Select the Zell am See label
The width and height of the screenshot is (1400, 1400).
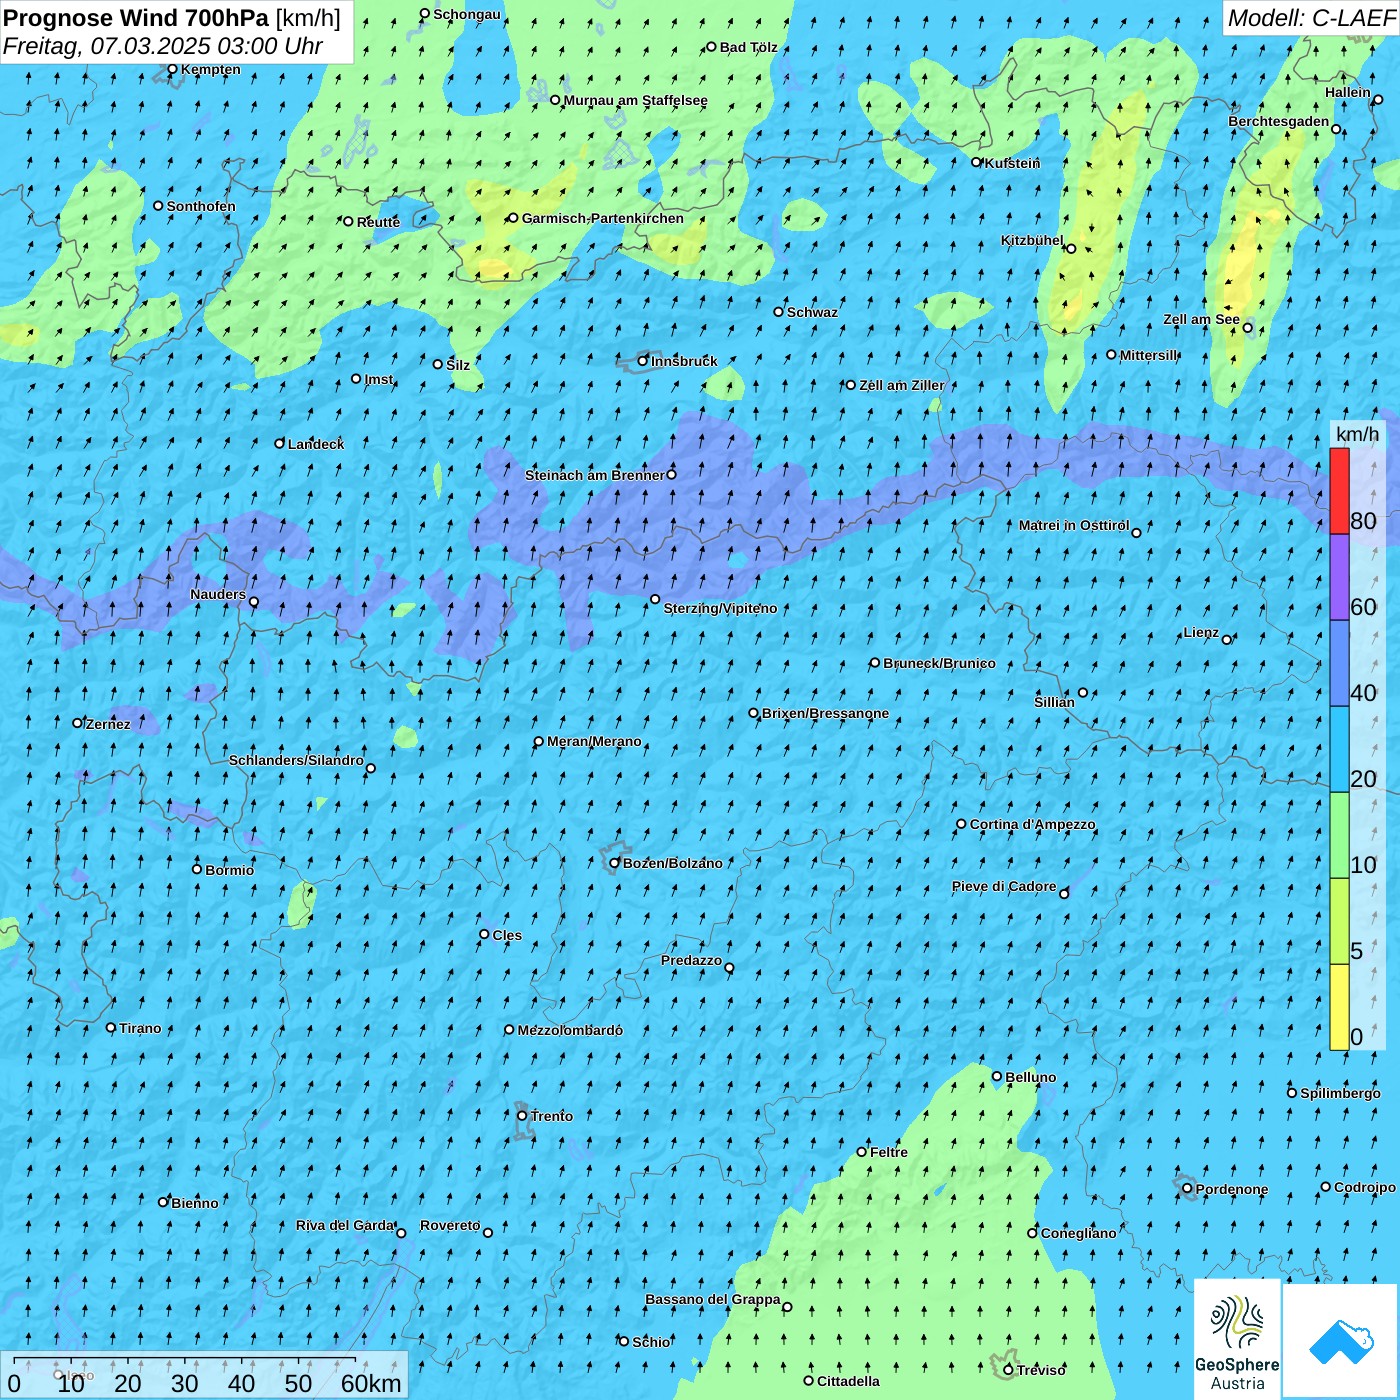tap(1201, 319)
